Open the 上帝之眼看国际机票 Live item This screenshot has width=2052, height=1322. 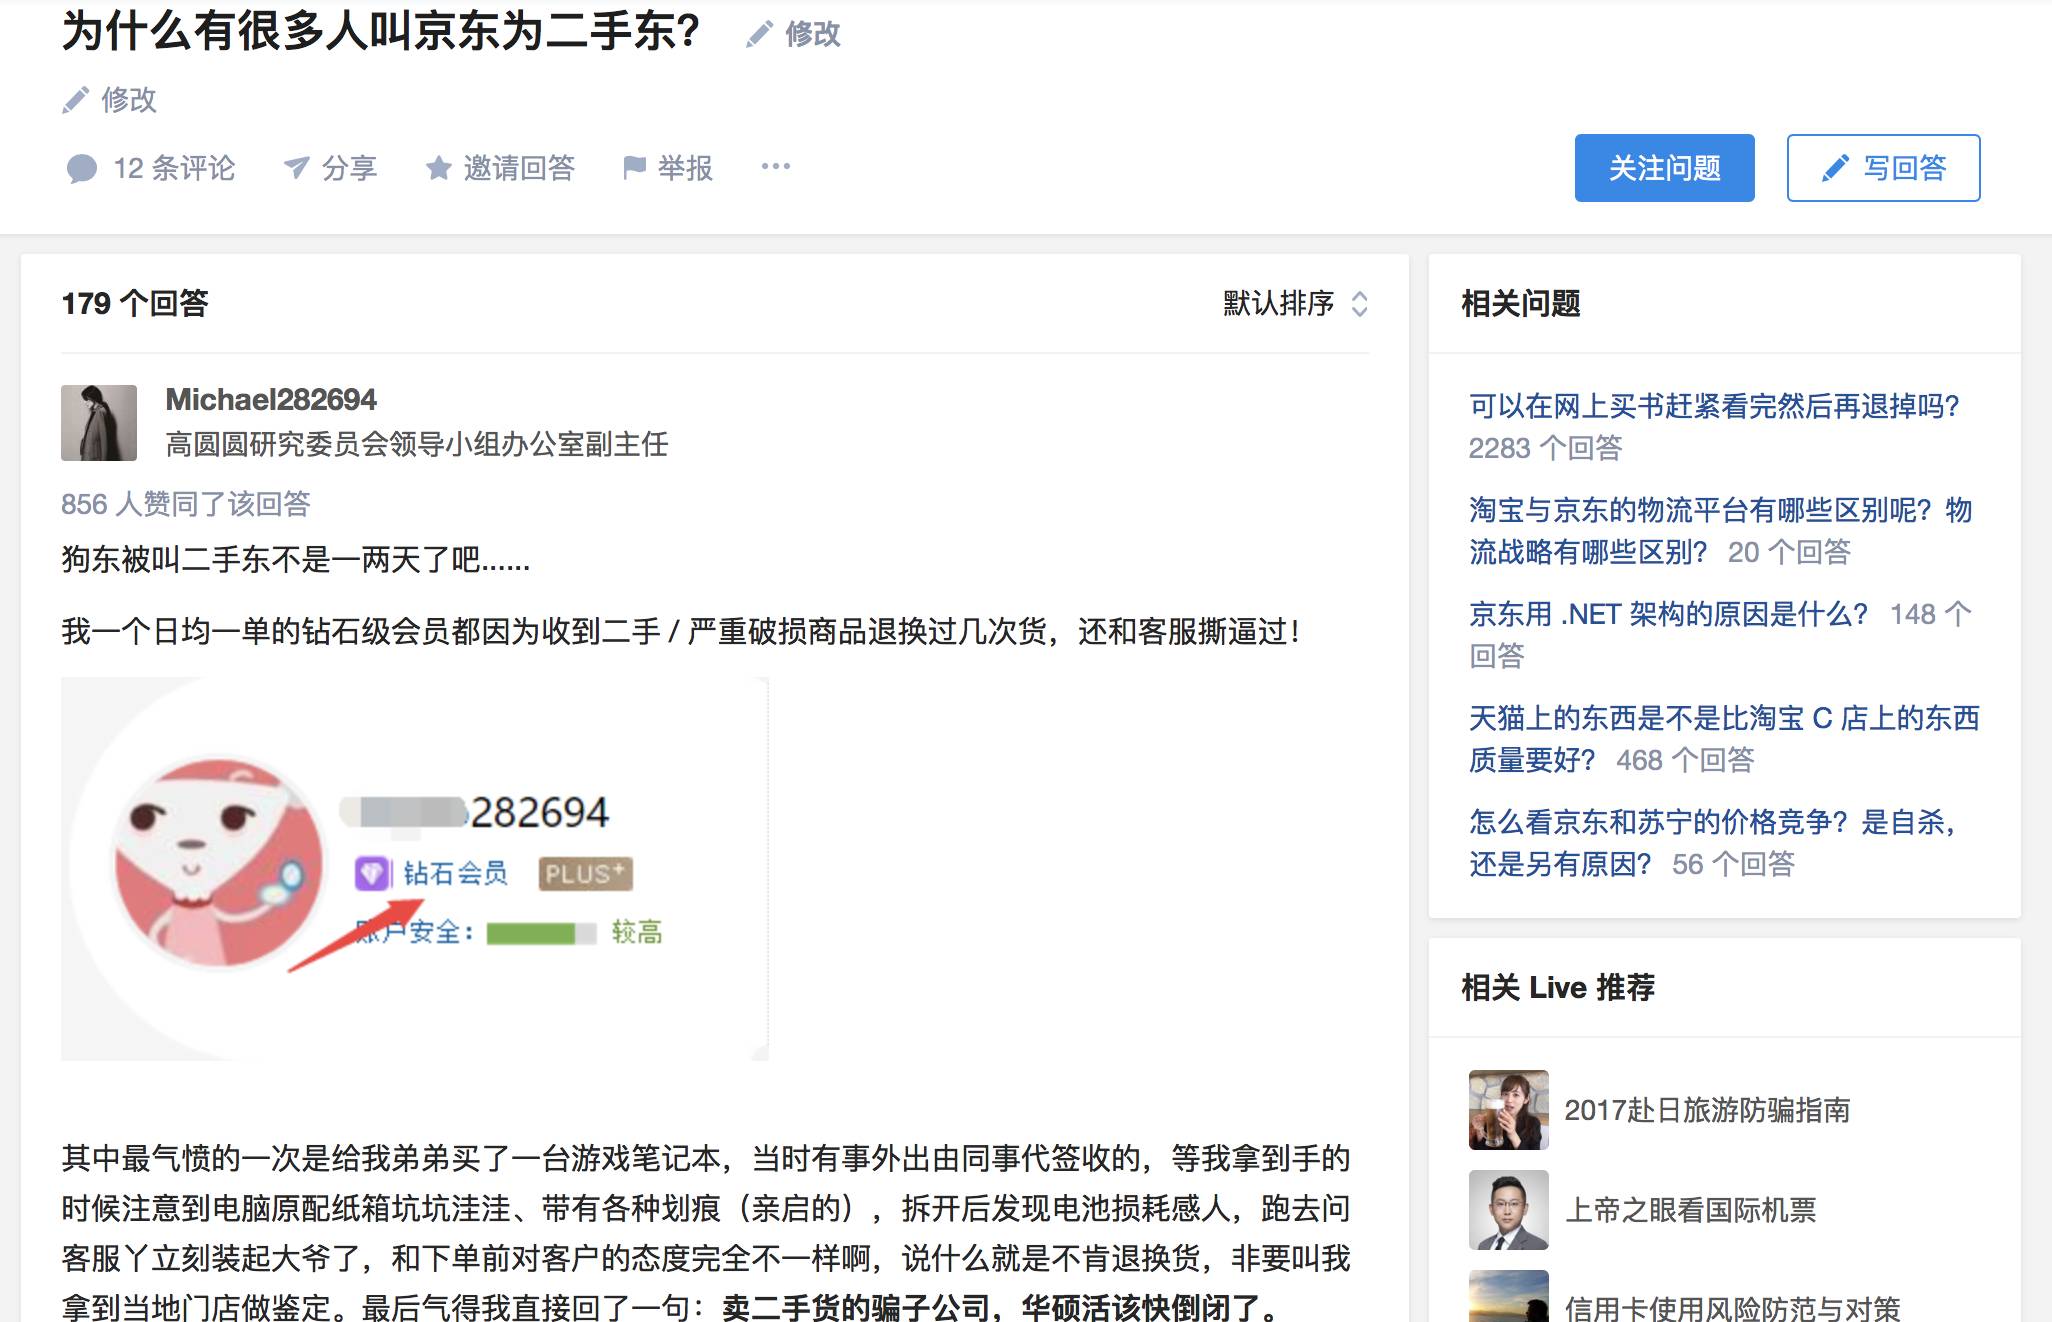point(1689,1210)
